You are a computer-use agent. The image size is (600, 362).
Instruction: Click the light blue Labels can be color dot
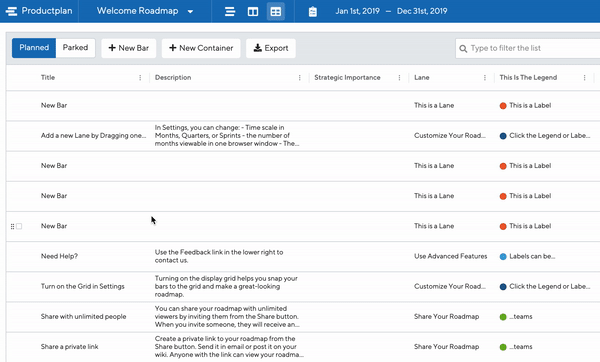coord(503,256)
